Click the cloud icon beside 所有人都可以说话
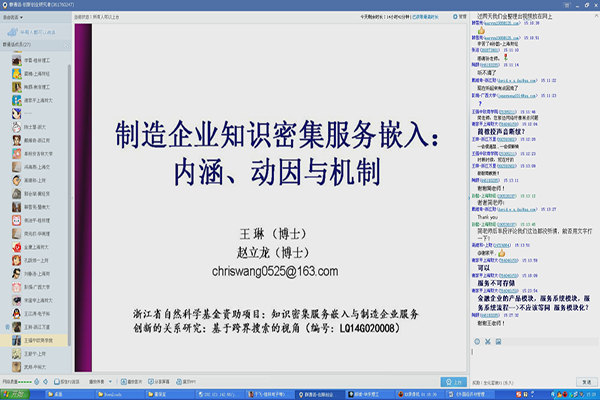Image resolution: width=600 pixels, height=400 pixels. [x=16, y=32]
